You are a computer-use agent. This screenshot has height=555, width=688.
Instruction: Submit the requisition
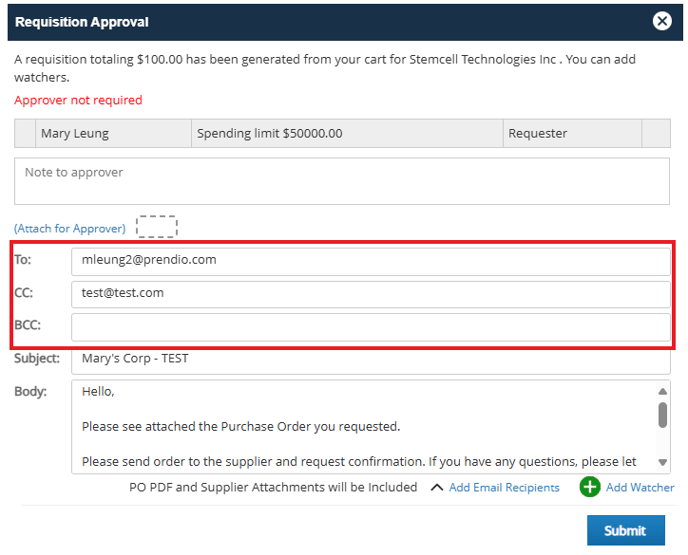(626, 530)
